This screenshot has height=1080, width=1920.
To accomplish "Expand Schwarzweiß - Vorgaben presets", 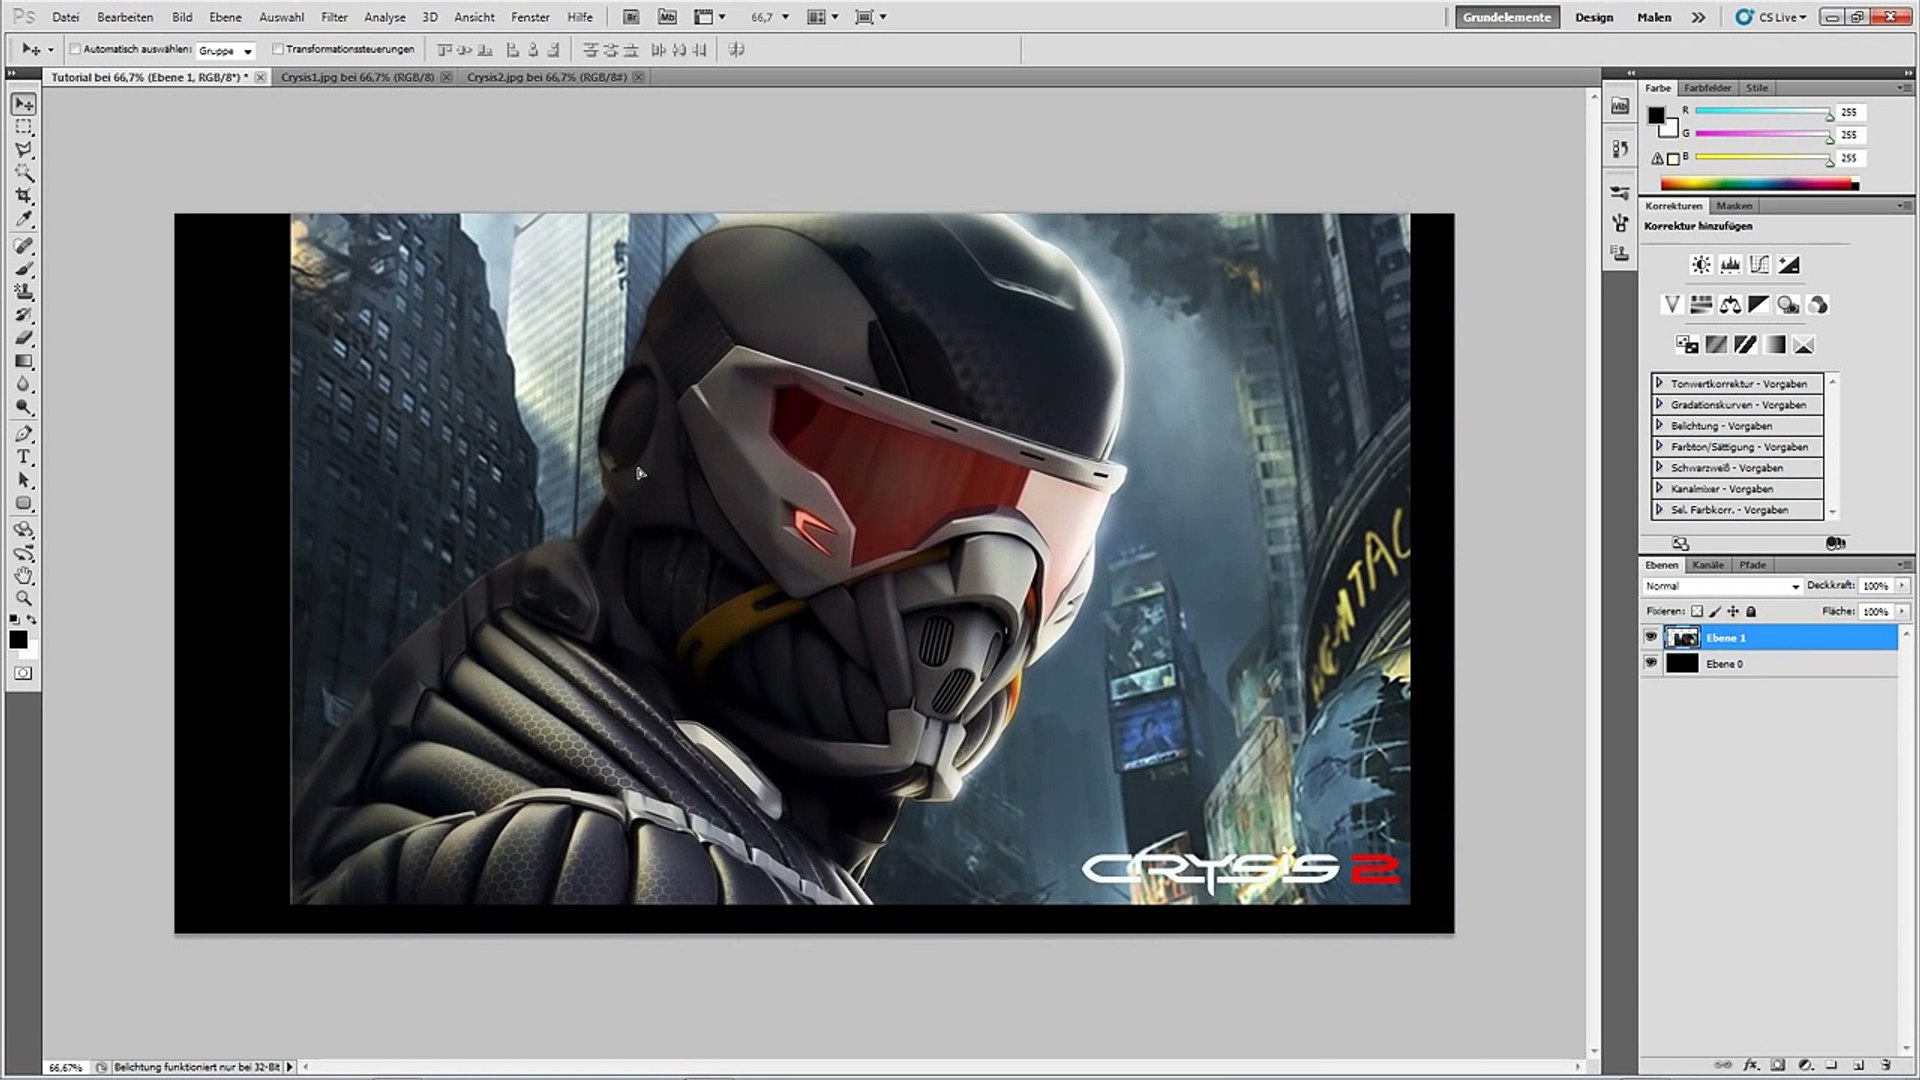I will tap(1659, 467).
